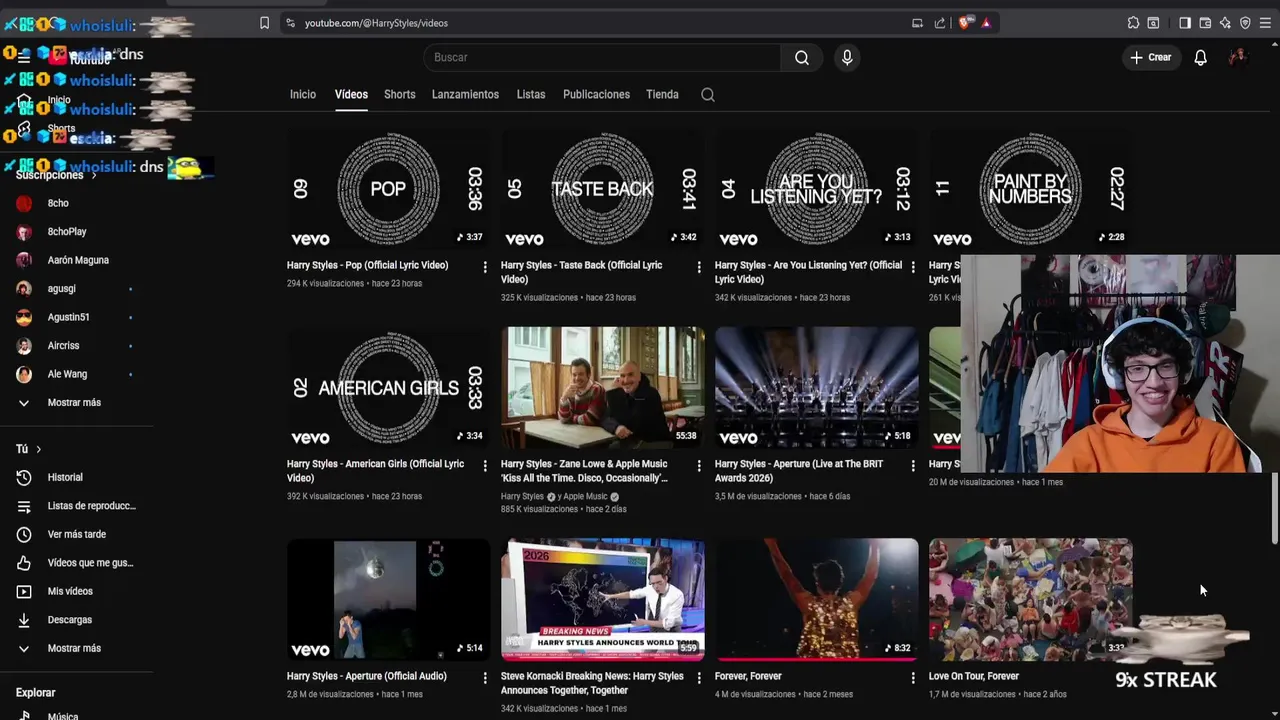
Task: Switch to the Inicio channel tab
Action: [x=303, y=95]
